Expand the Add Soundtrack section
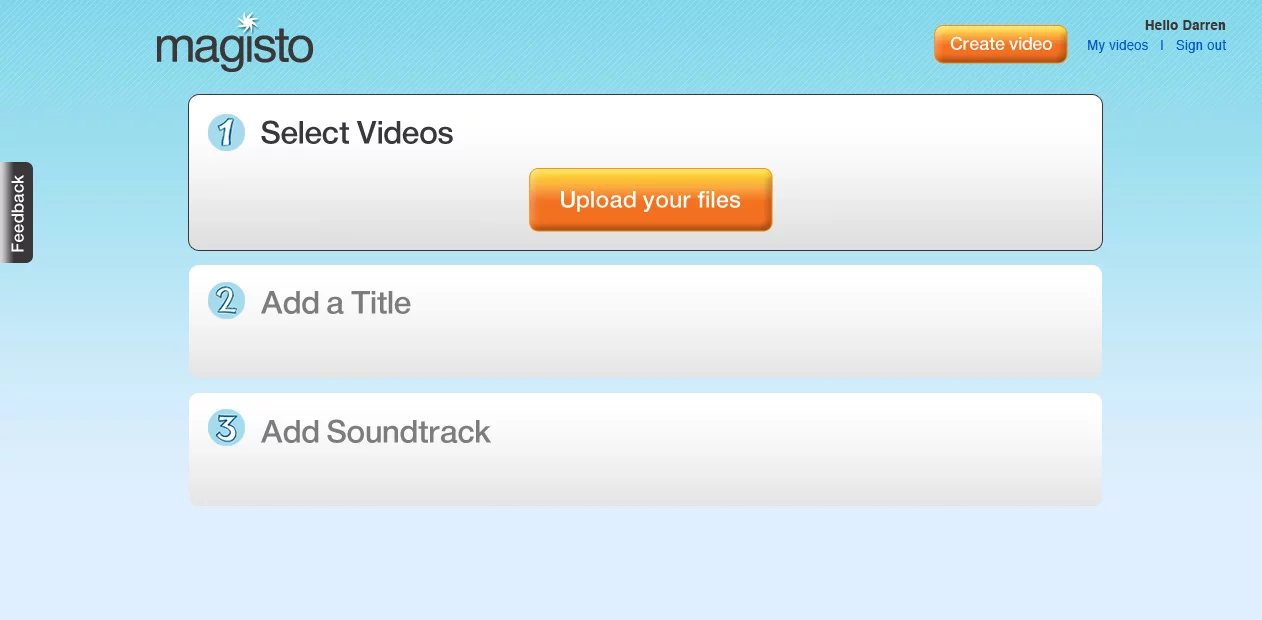This screenshot has height=620, width=1262. [375, 431]
